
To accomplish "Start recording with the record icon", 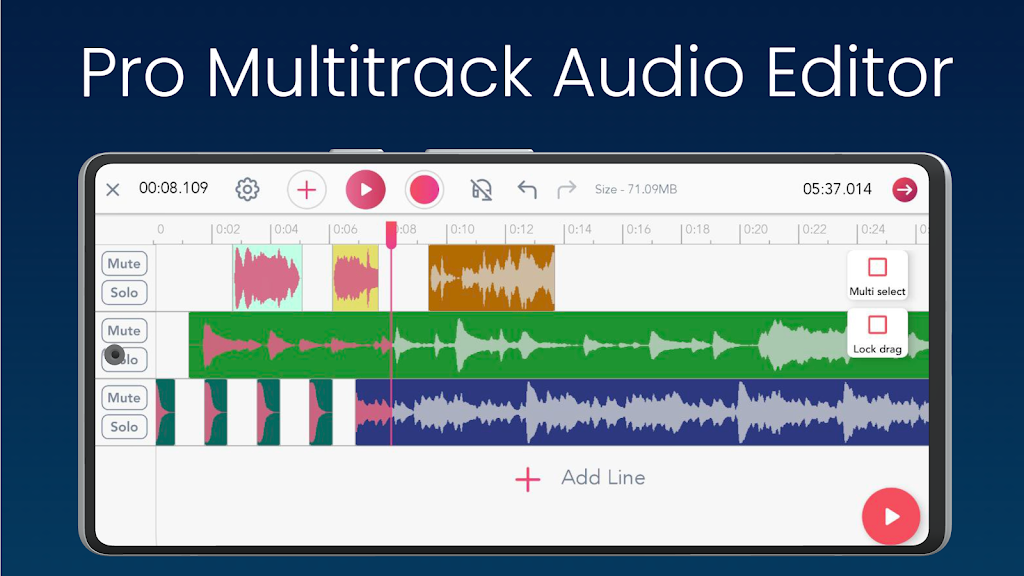I will coord(424,190).
